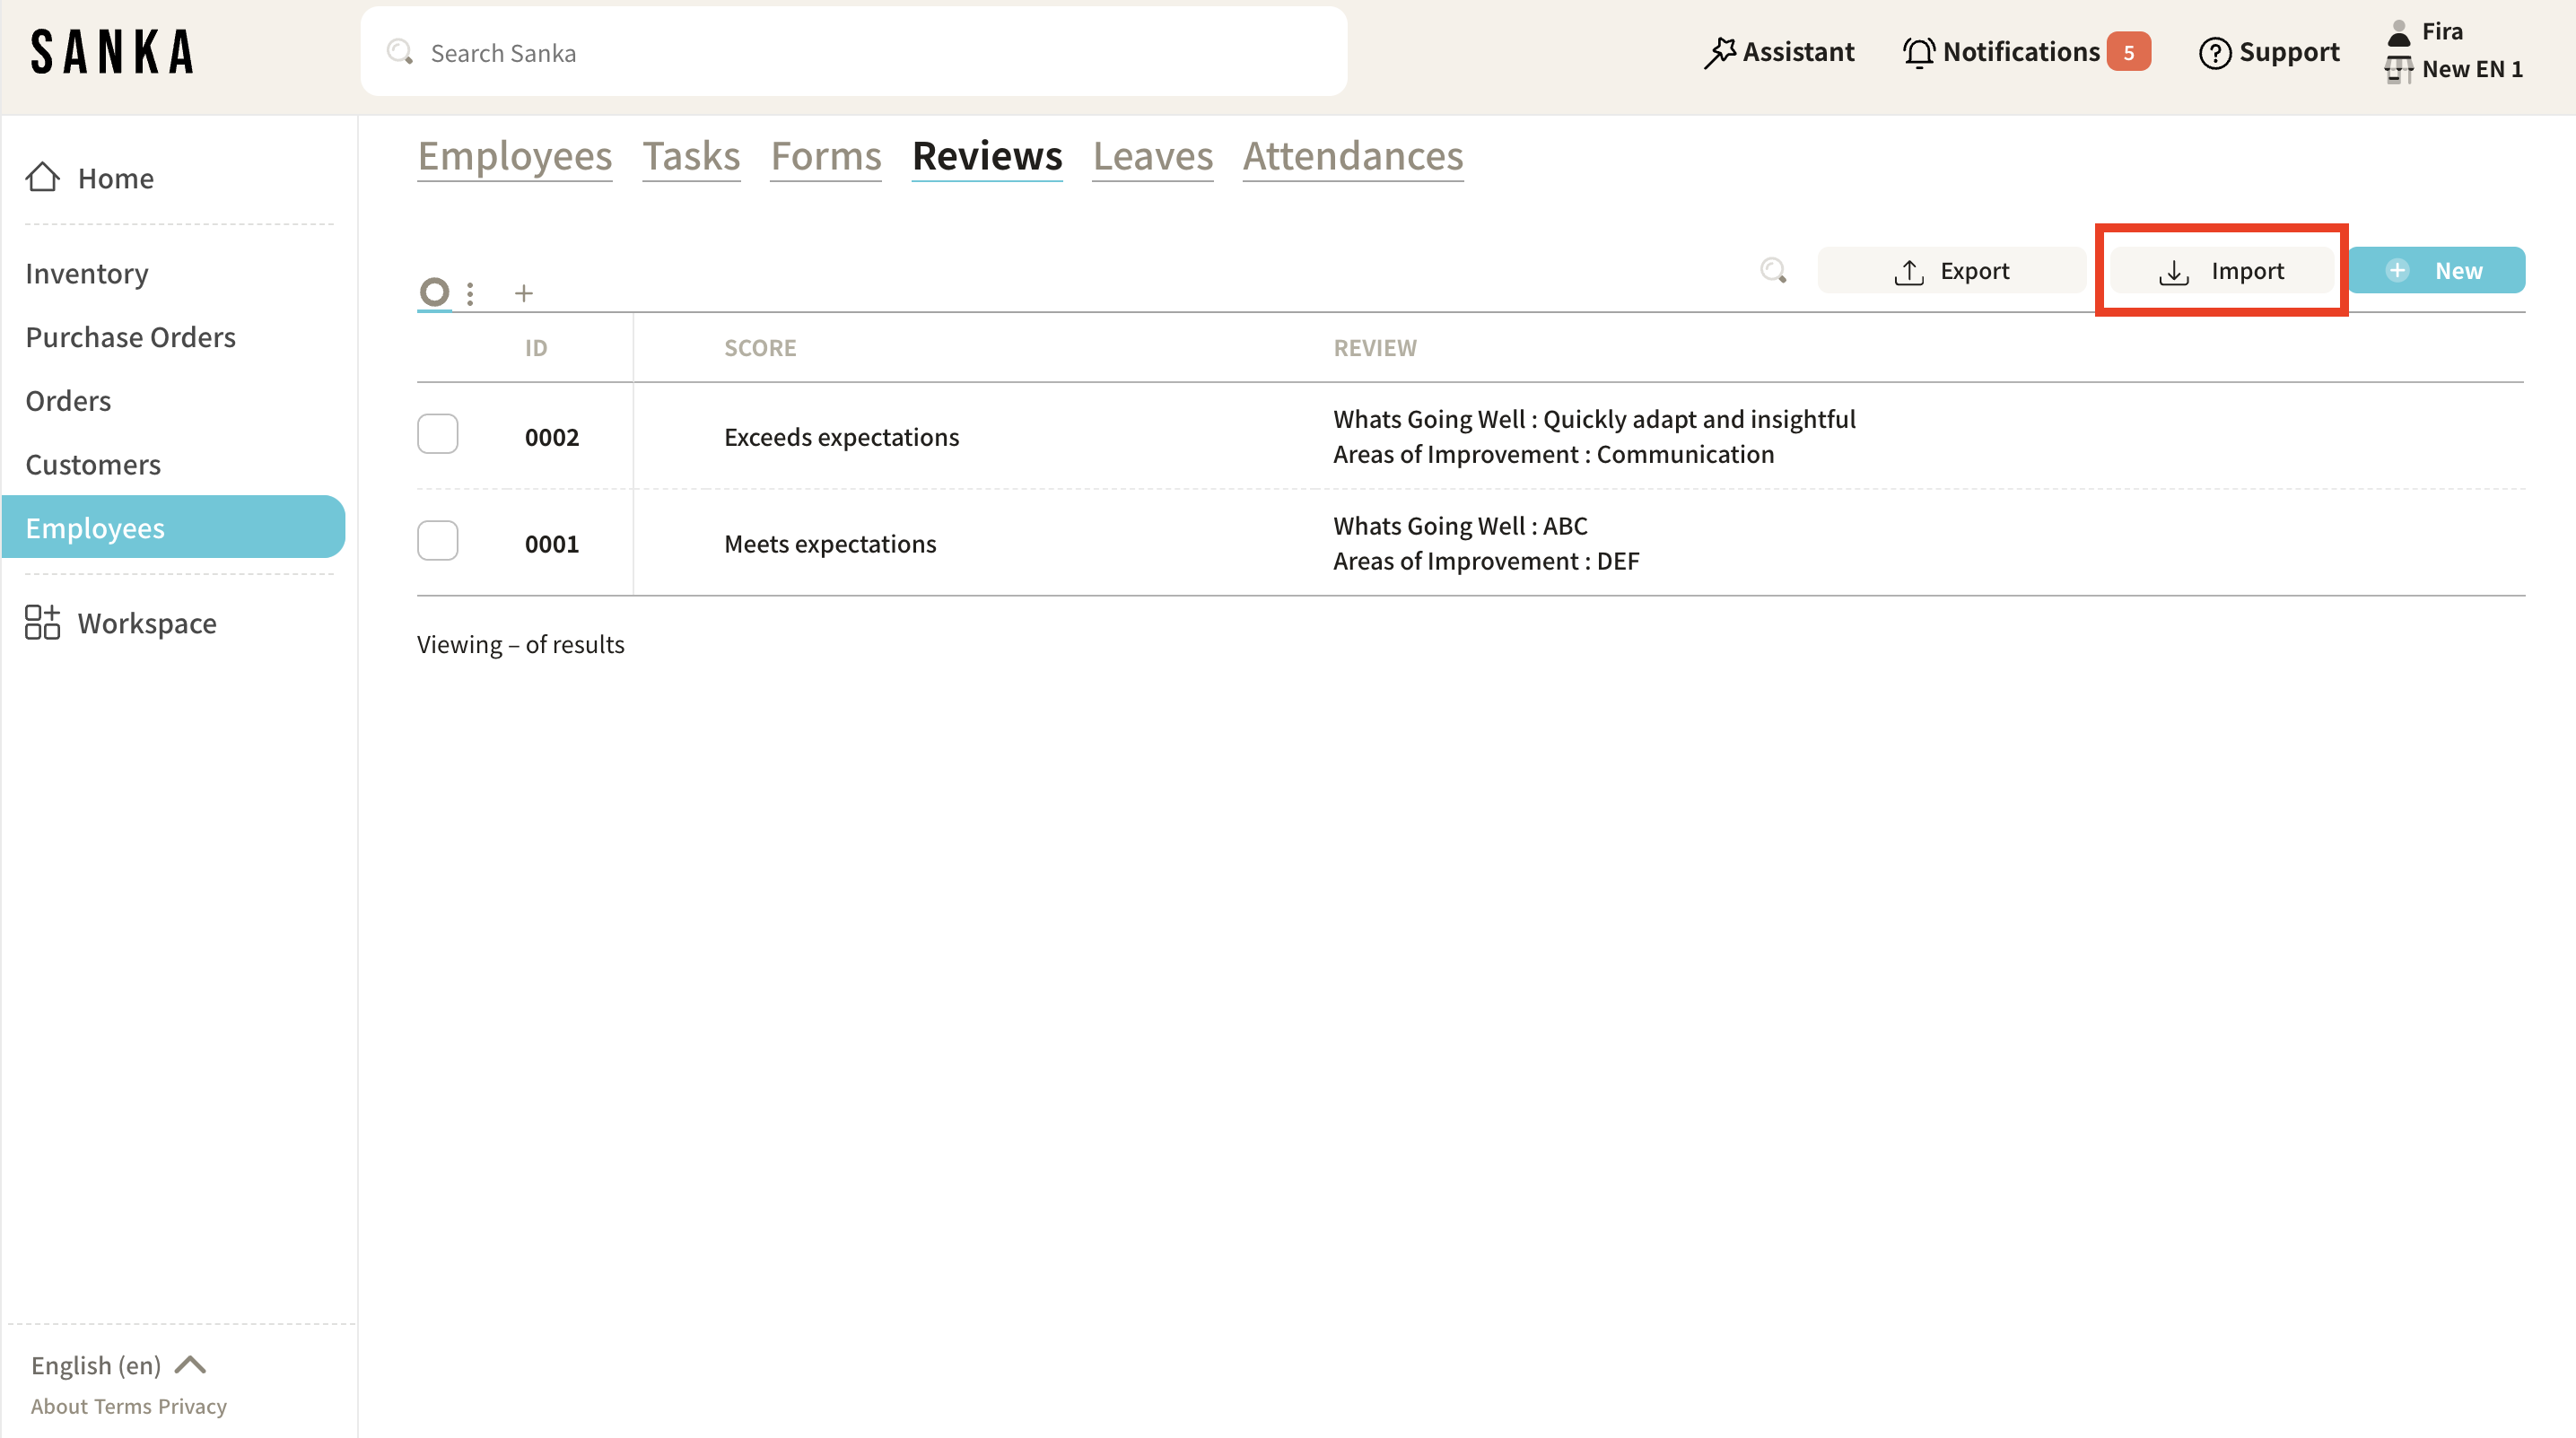Click the Fira user profile icon
This screenshot has width=2576, height=1438.
[2398, 33]
